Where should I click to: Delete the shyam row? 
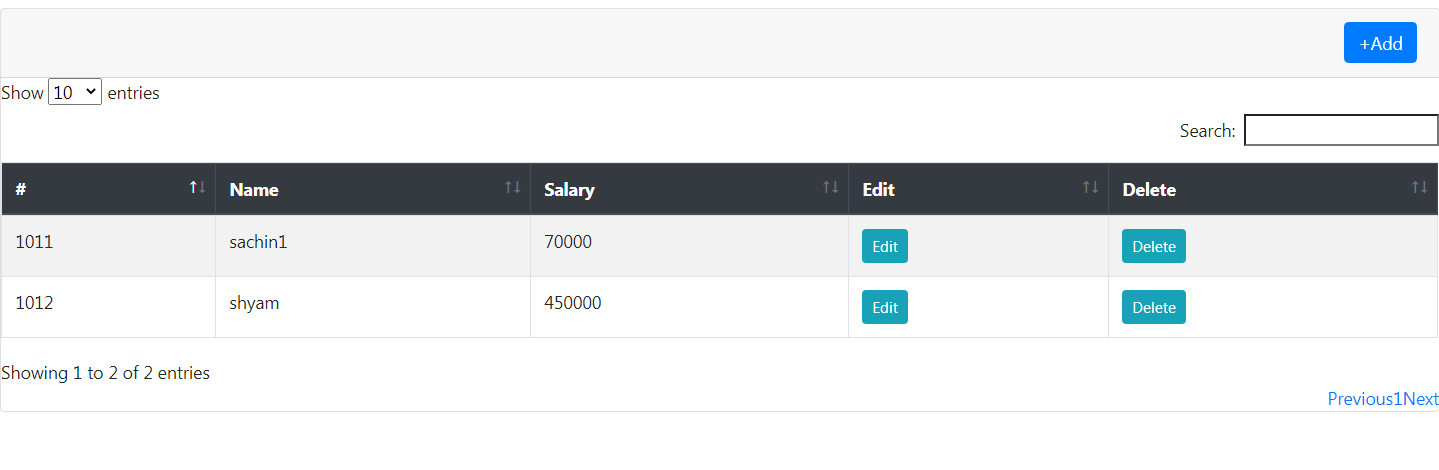[1154, 307]
